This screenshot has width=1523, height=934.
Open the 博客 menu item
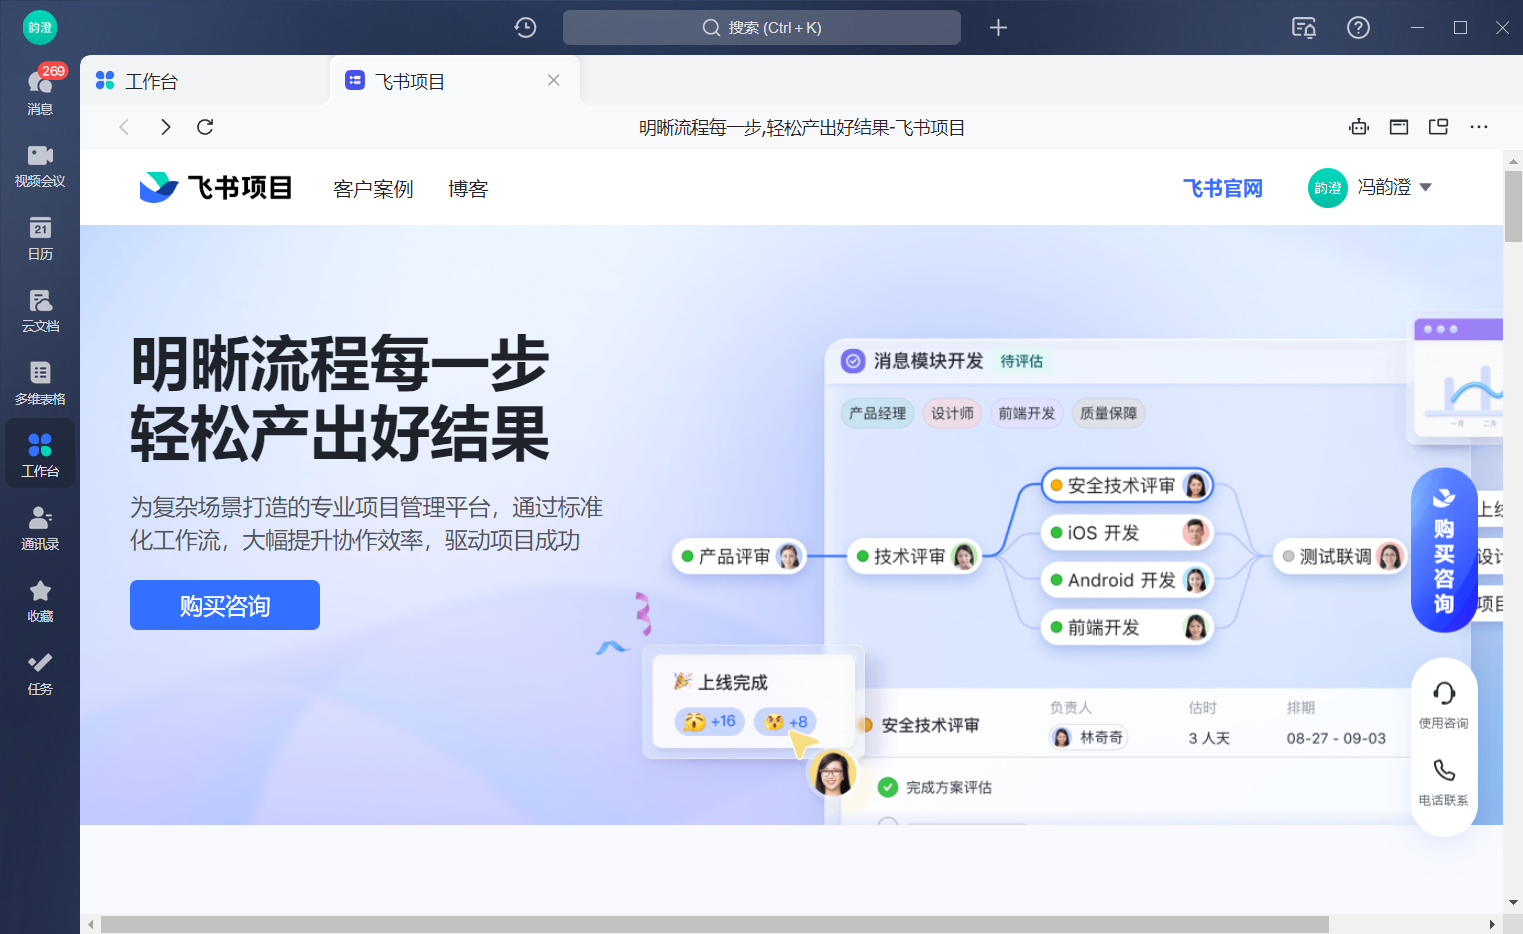tap(468, 189)
